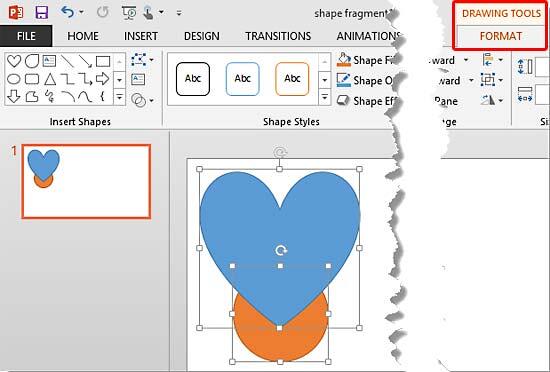
Task: Open Customize Quick Access Toolbar menu
Action: (179, 13)
